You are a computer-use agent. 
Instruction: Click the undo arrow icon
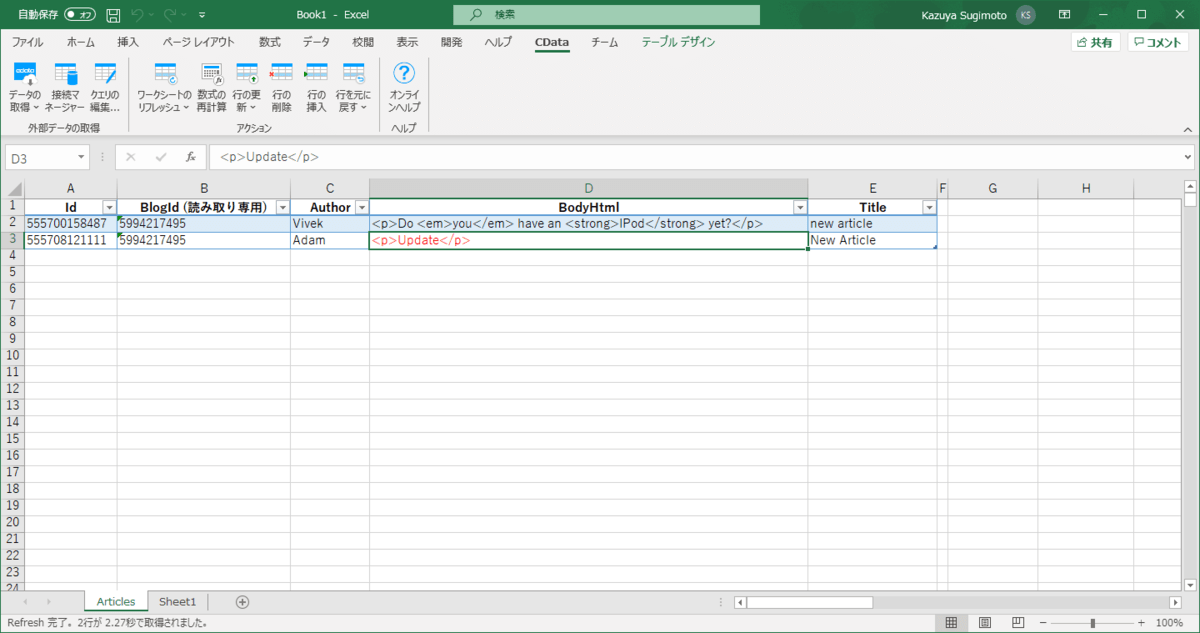coord(138,15)
